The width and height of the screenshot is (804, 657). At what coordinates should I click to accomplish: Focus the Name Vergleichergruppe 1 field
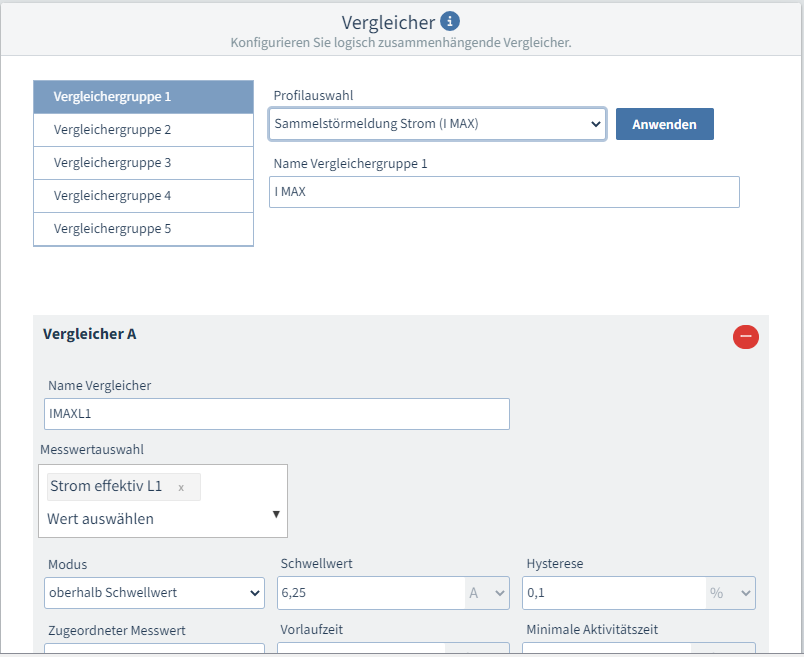click(x=504, y=192)
